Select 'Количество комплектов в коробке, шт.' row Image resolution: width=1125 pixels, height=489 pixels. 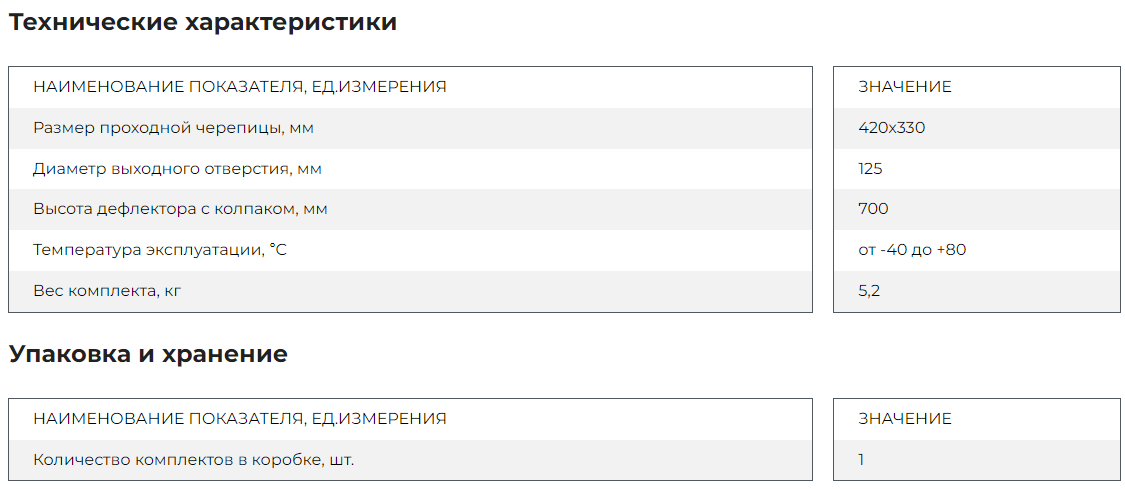(410, 460)
